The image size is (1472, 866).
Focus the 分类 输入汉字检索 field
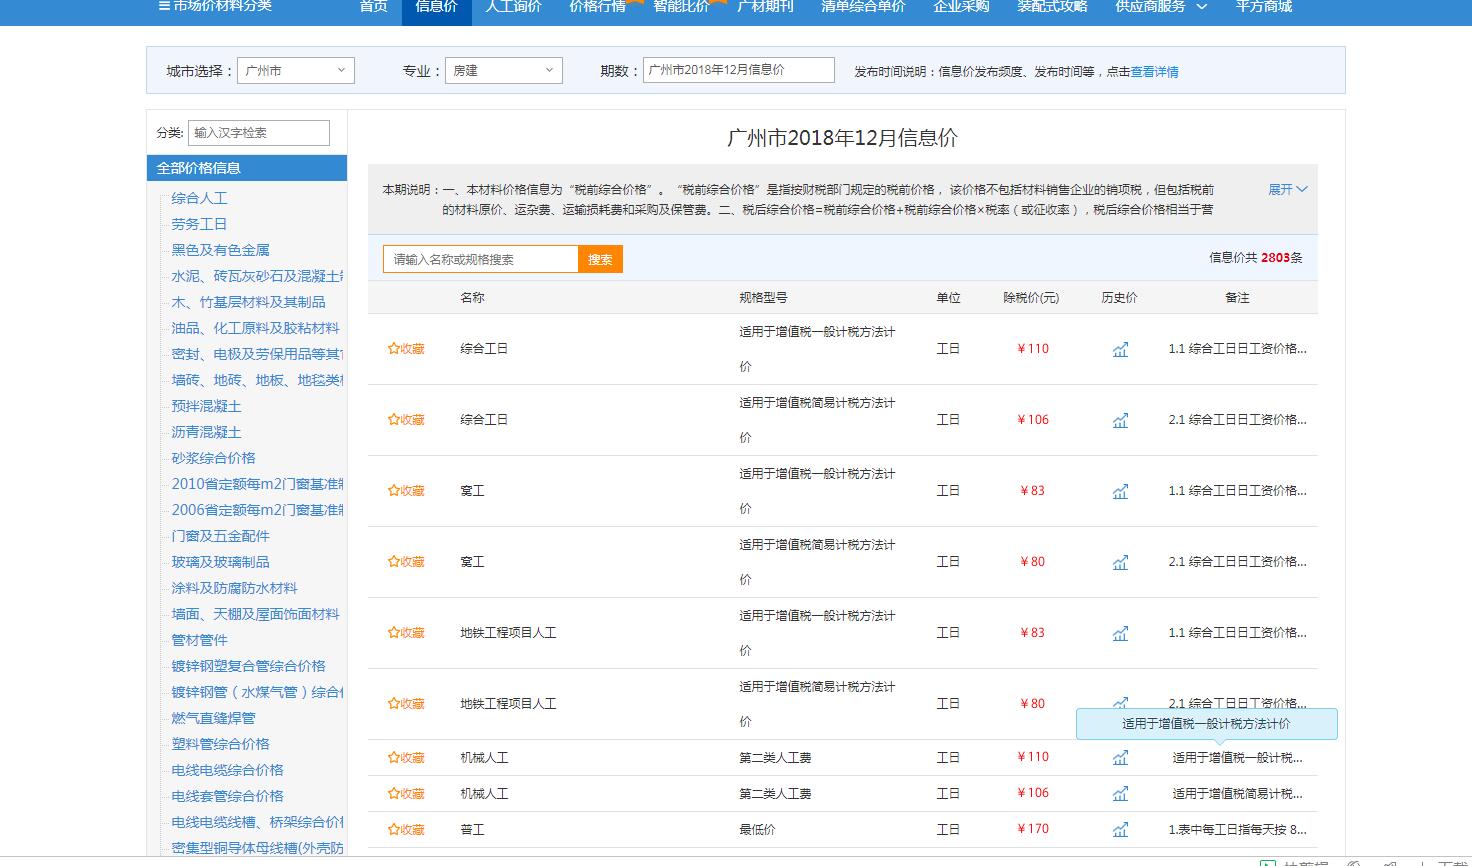(259, 133)
